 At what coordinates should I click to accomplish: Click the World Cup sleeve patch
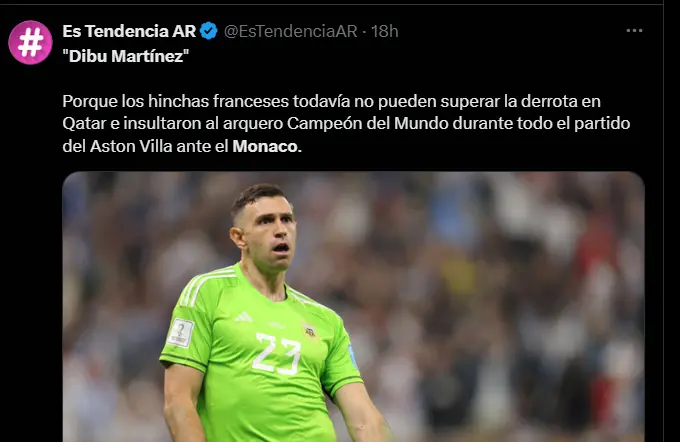point(180,333)
